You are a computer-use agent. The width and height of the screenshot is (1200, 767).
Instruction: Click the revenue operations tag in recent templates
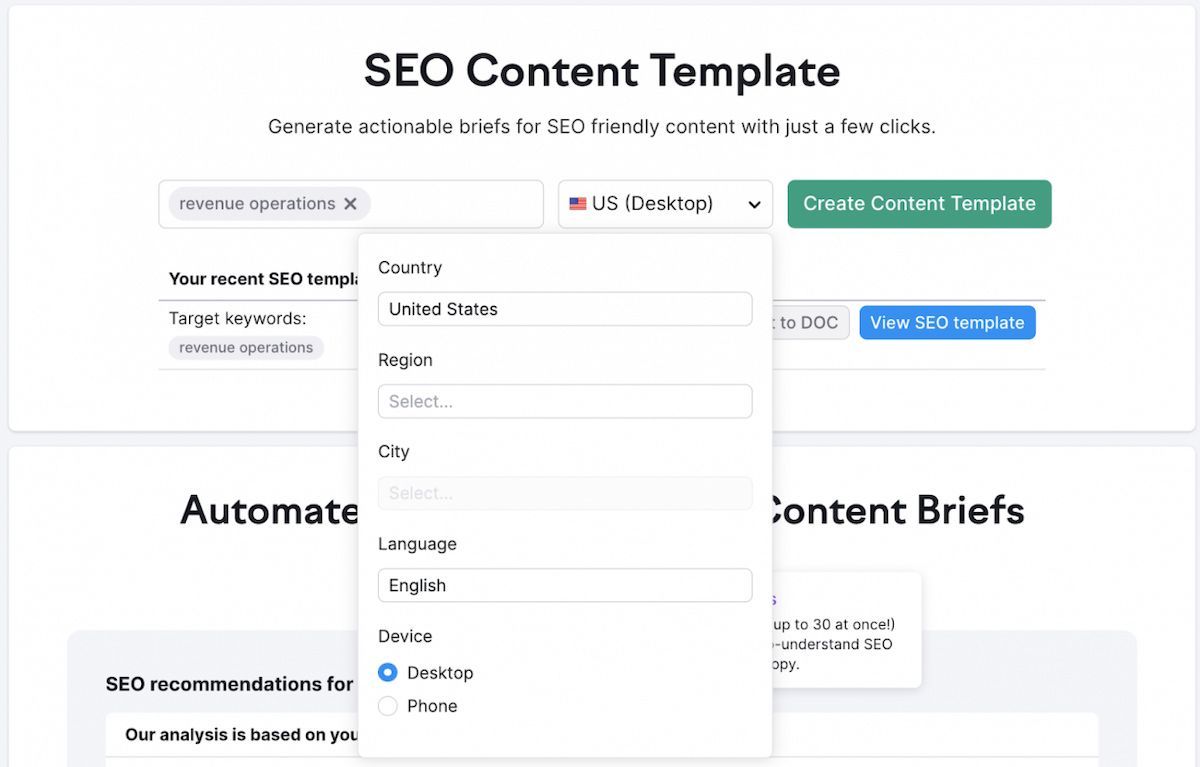[x=246, y=348]
